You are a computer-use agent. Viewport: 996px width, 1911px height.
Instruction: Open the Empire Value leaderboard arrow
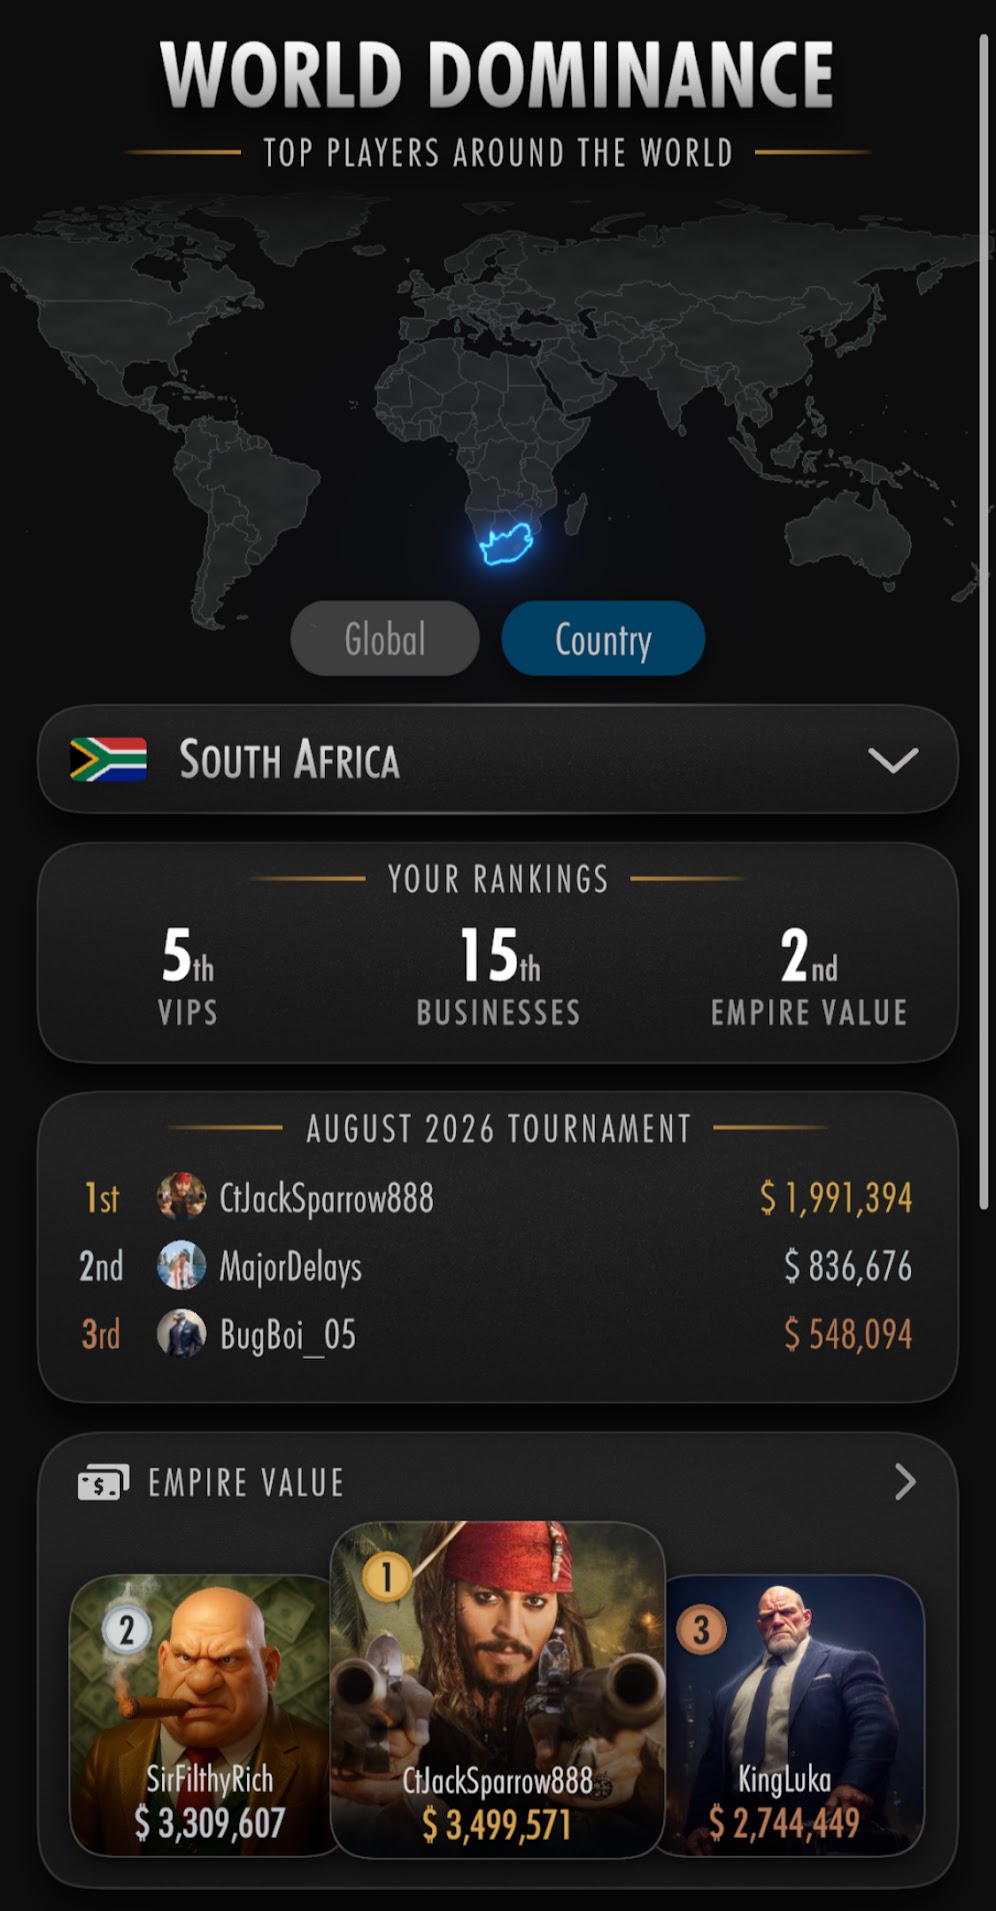pyautogui.click(x=905, y=1481)
